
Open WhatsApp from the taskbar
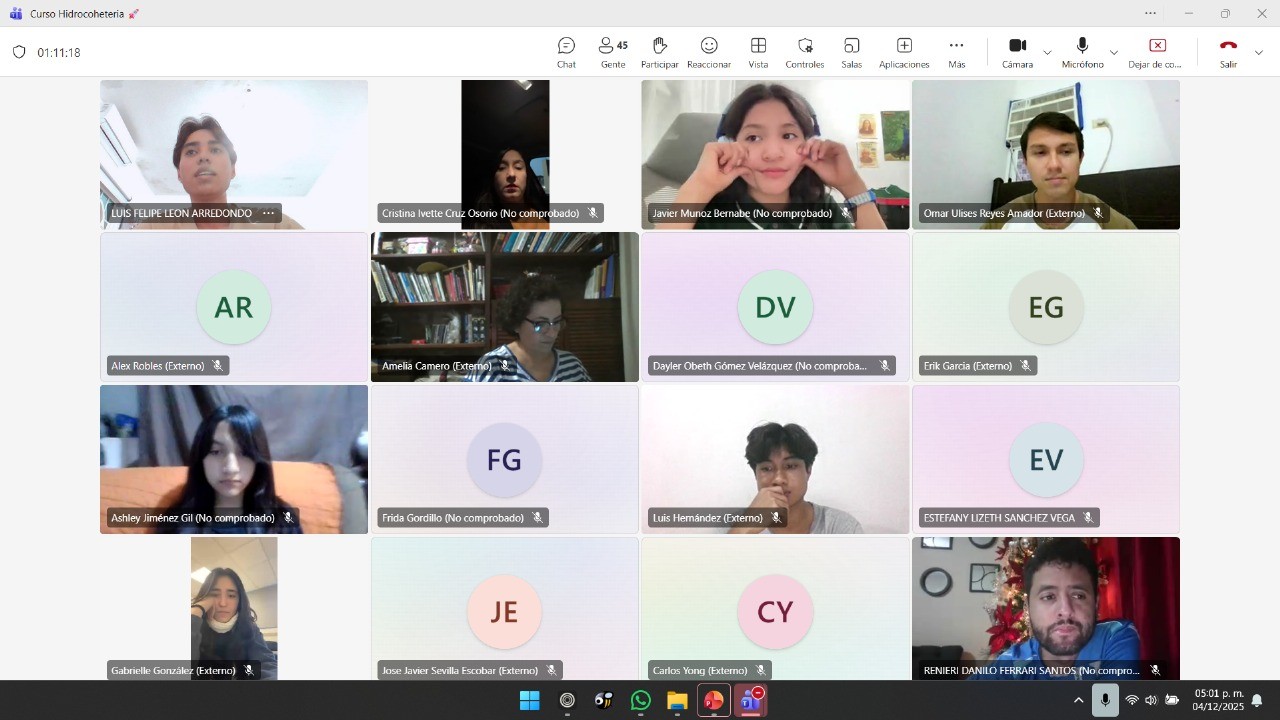640,701
